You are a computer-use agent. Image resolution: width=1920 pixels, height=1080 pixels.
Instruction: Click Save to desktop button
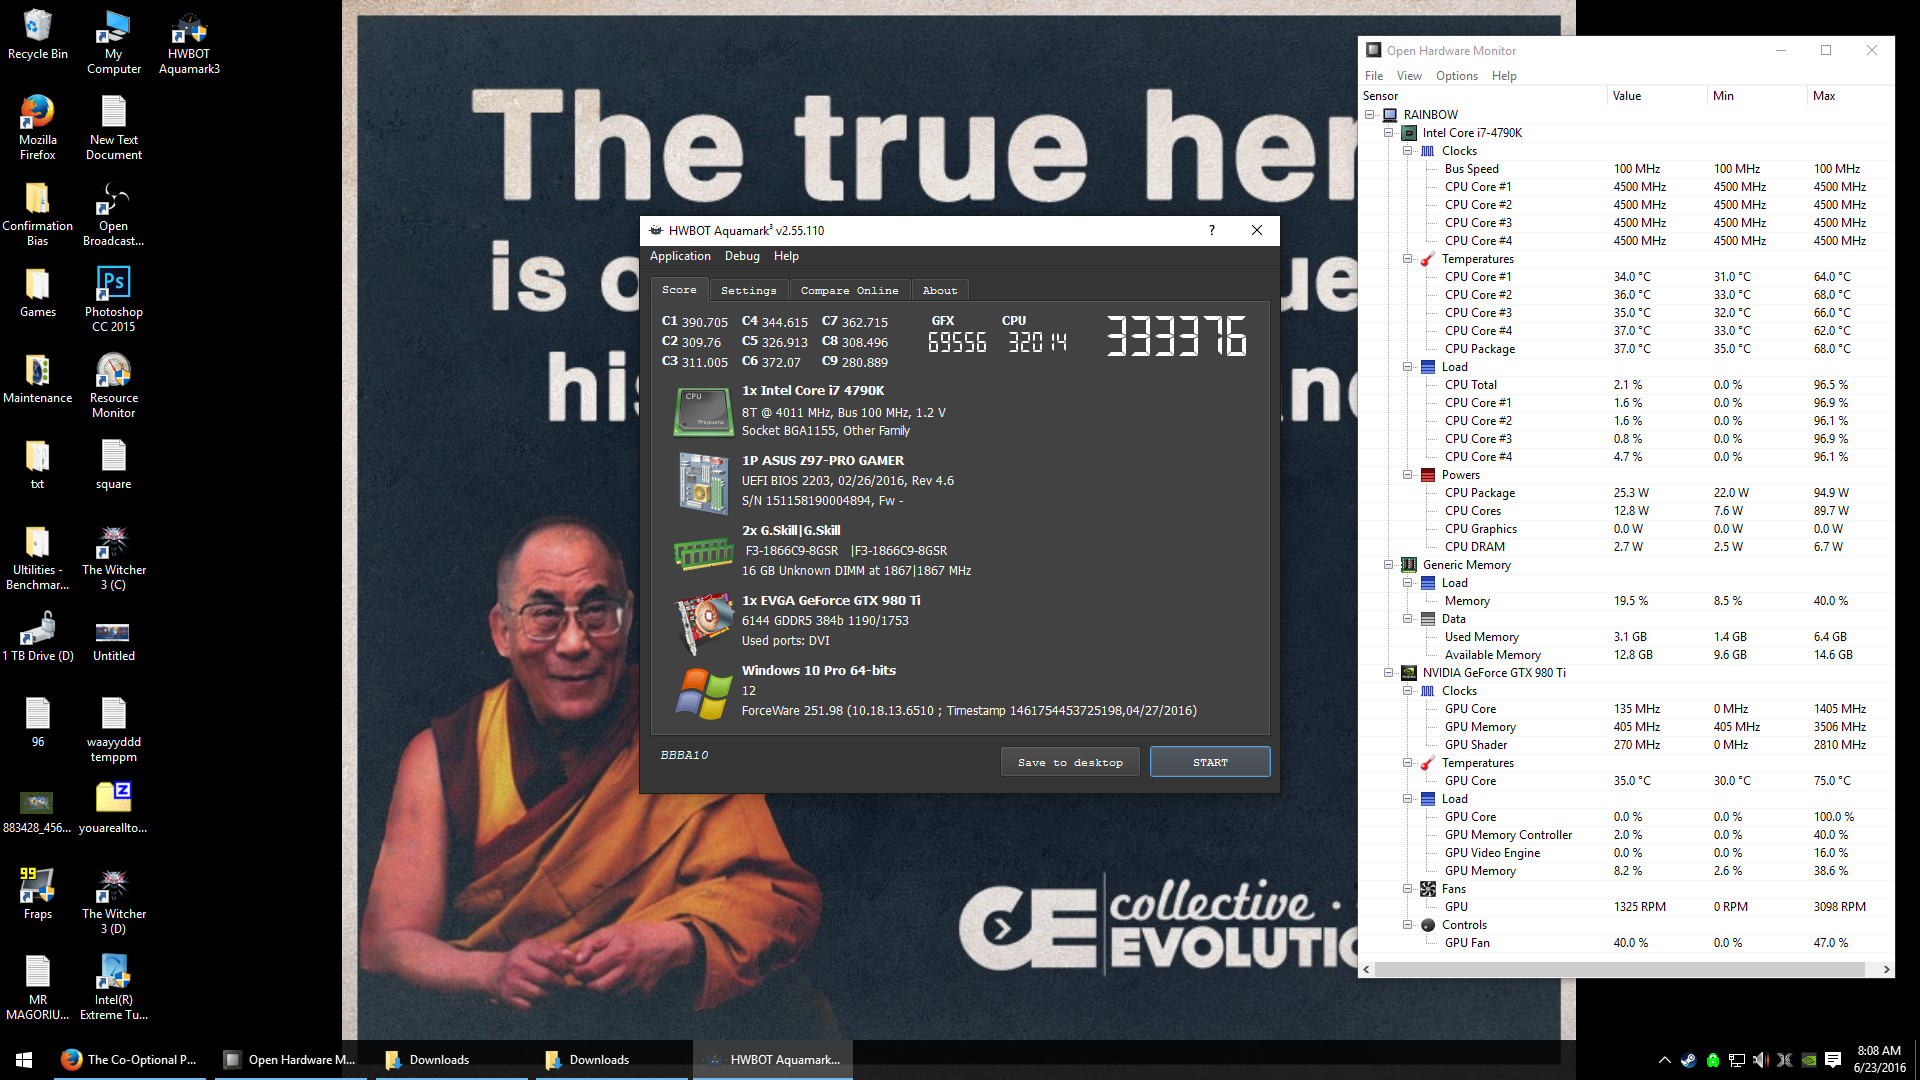click(x=1070, y=762)
